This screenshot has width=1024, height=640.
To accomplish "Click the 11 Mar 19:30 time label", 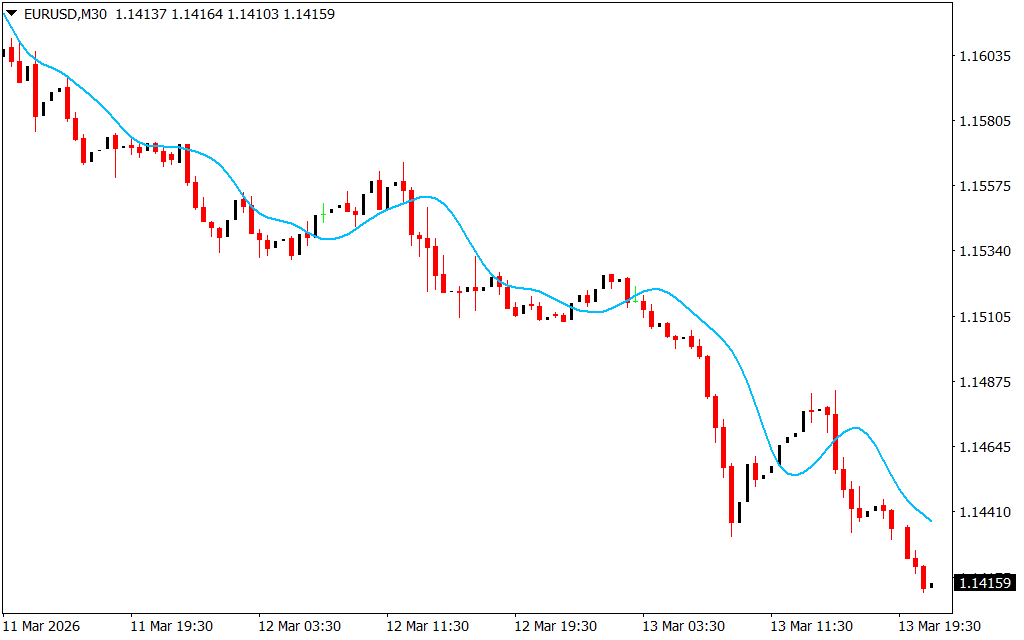I will click(171, 626).
